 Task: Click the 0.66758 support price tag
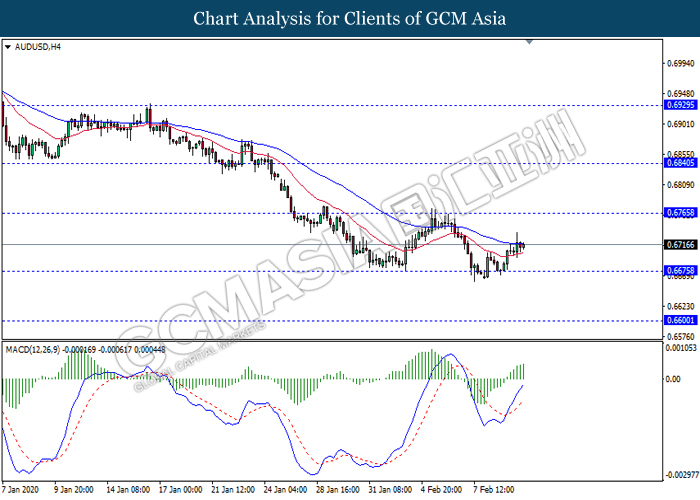(680, 271)
